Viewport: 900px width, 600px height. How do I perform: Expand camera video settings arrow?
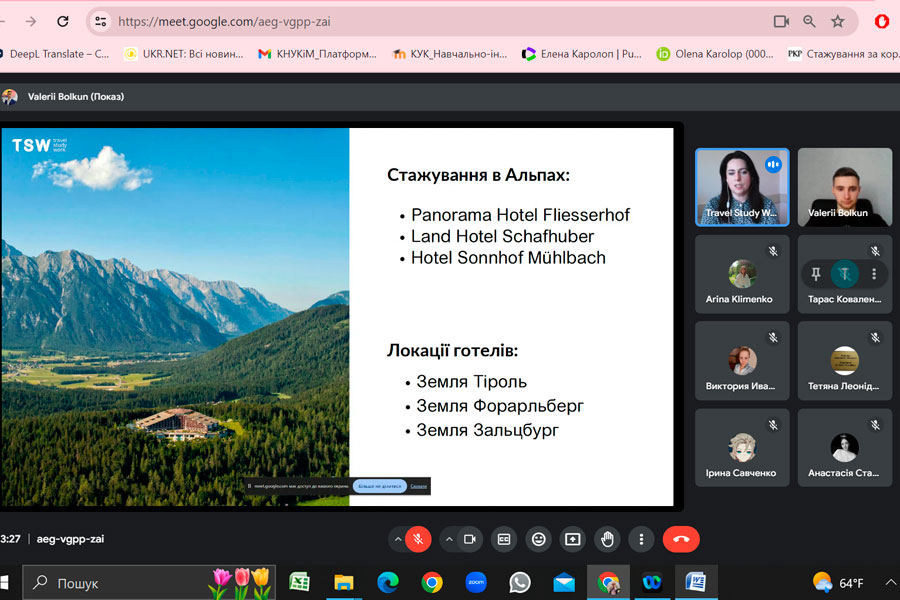[x=448, y=539]
